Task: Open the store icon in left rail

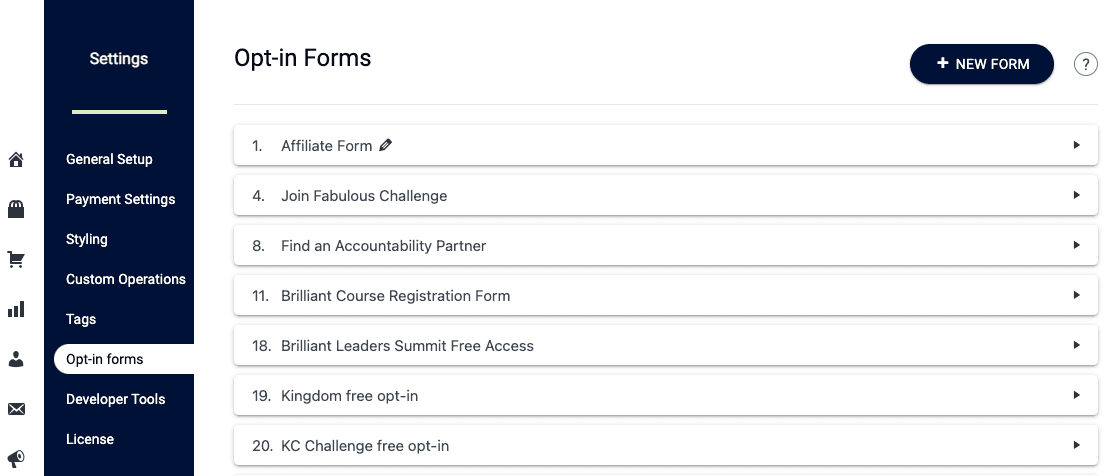Action: (16, 209)
